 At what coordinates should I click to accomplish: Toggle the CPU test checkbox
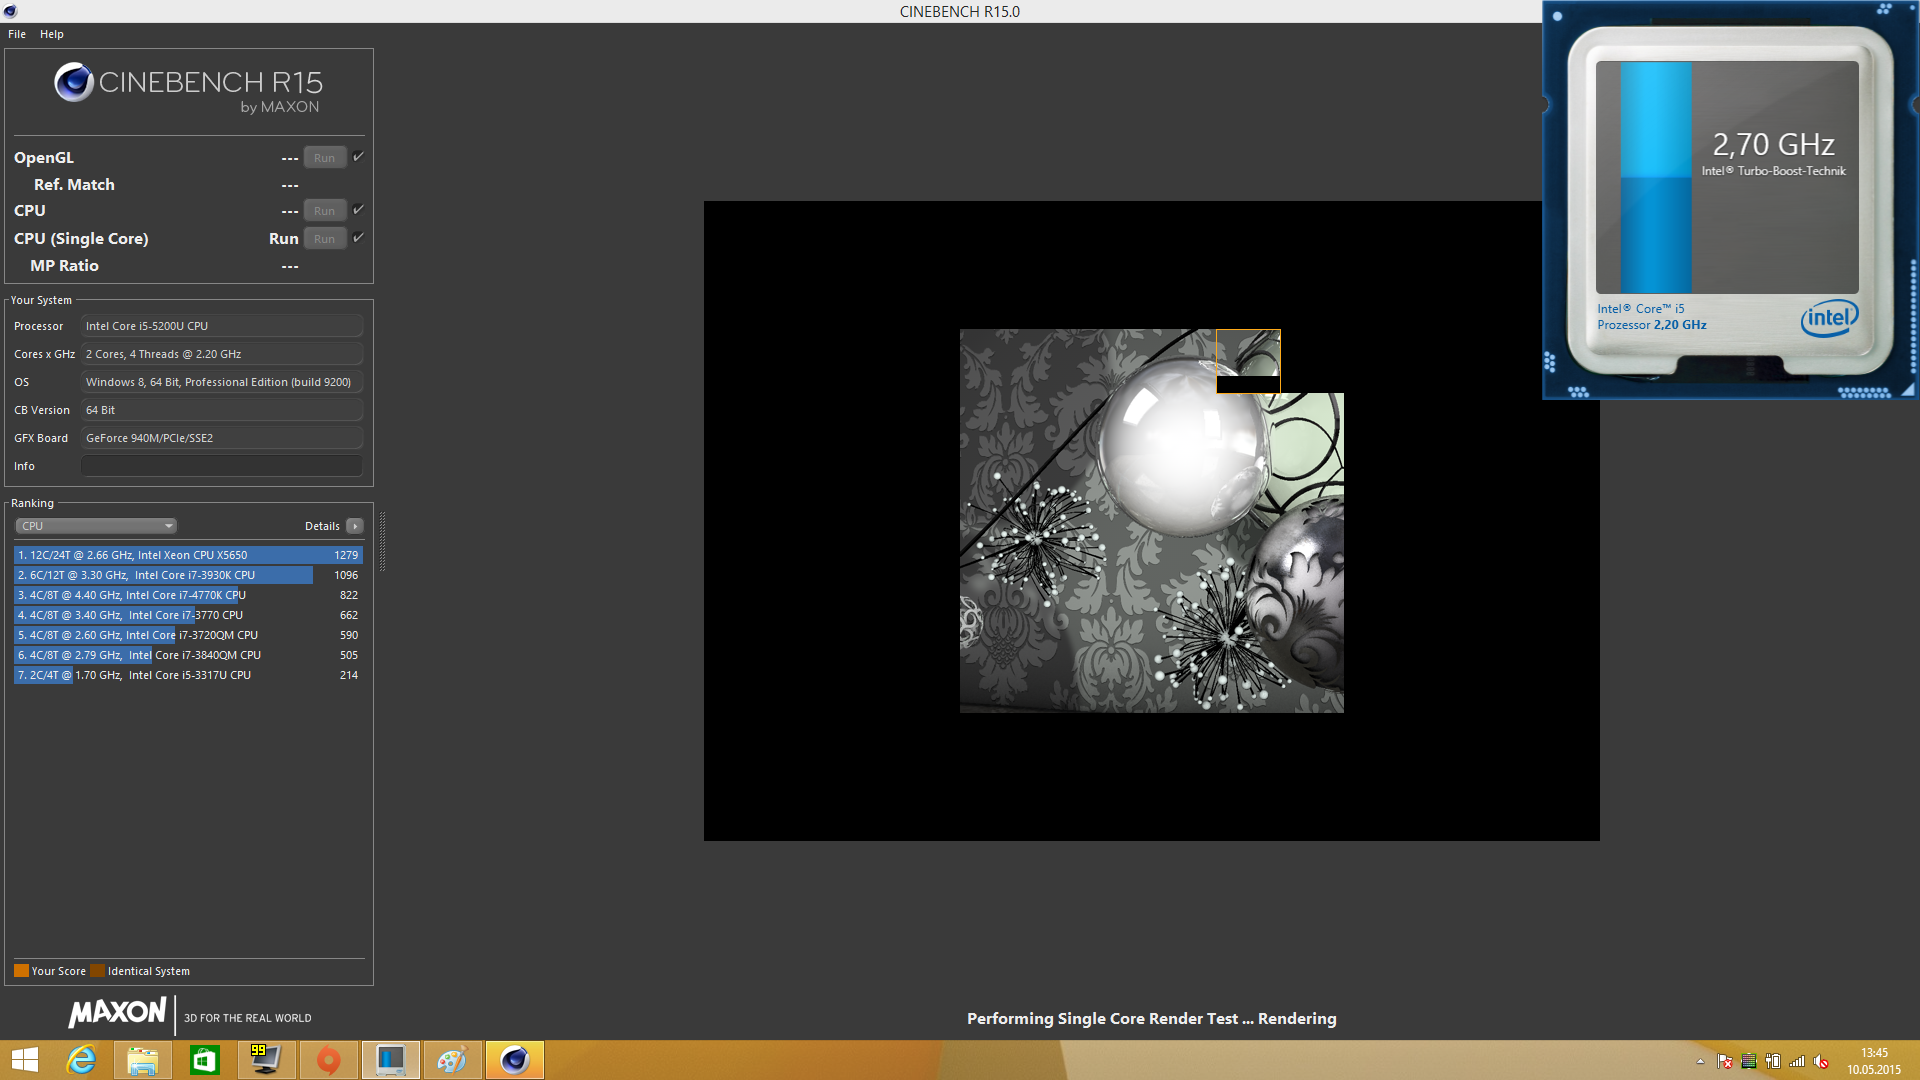[x=358, y=210]
